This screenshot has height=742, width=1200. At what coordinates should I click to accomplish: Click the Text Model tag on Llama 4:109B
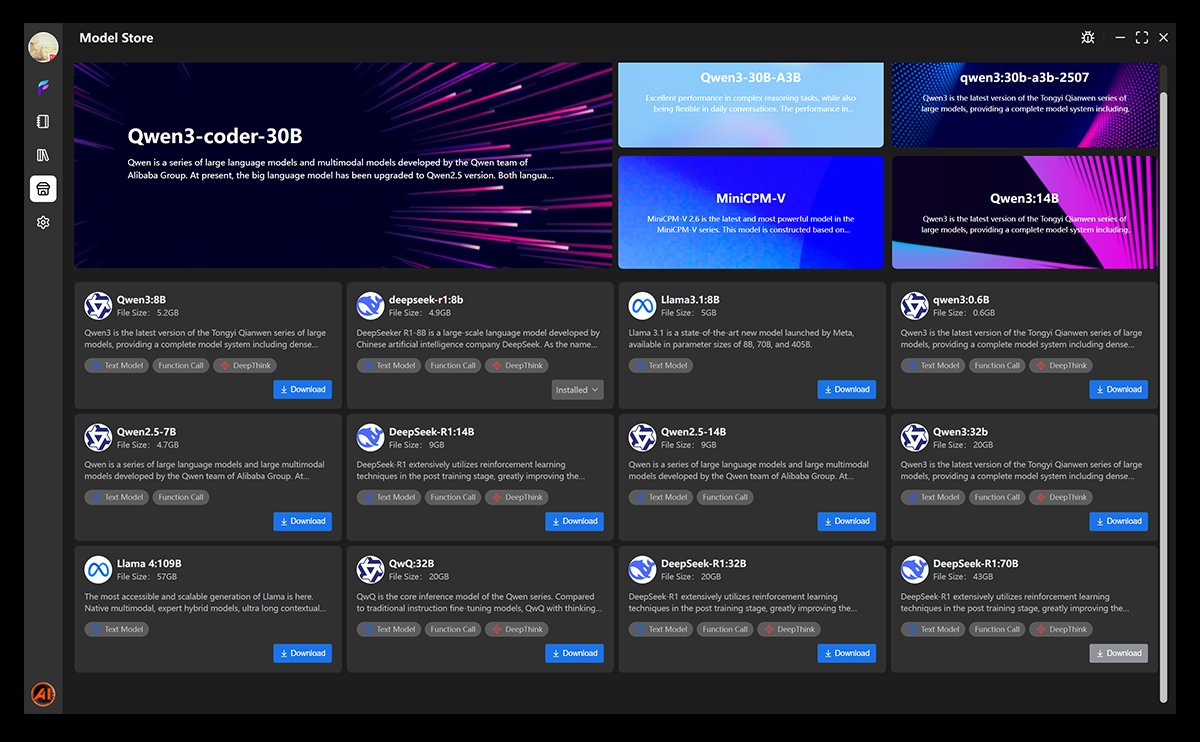pyautogui.click(x=116, y=629)
